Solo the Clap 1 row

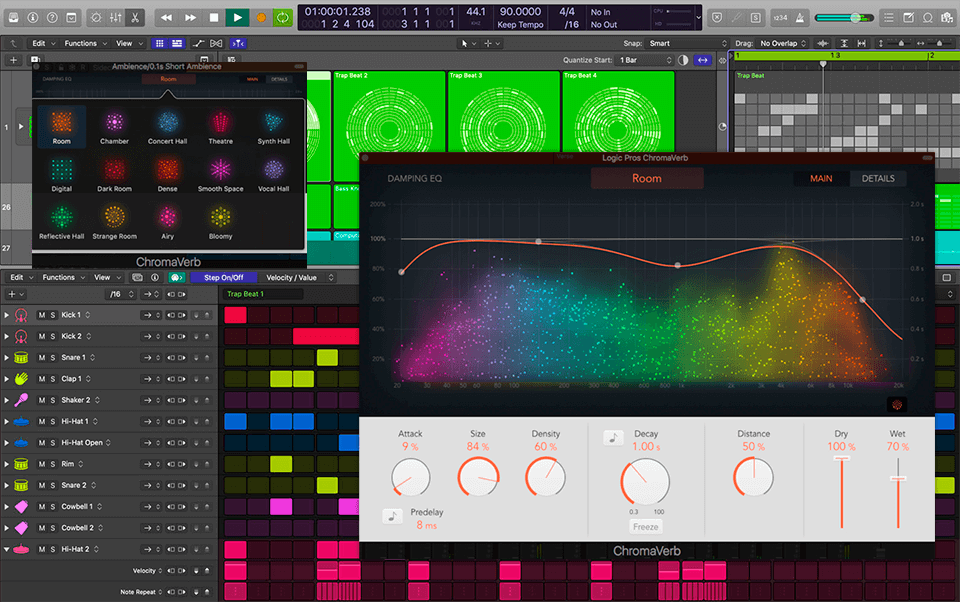(53, 379)
